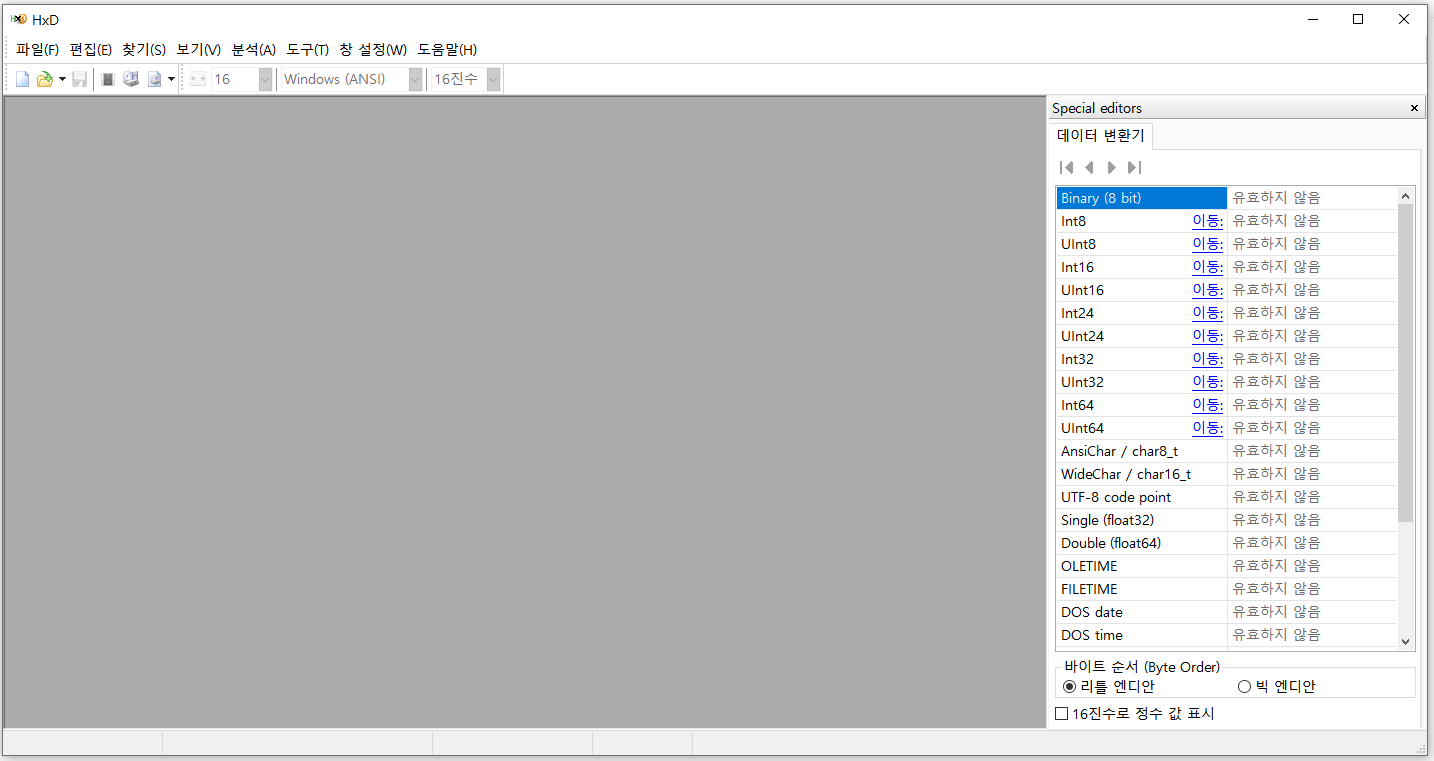Expand the open-file recent list arrow
Image resolution: width=1434 pixels, height=761 pixels.
pos(62,79)
